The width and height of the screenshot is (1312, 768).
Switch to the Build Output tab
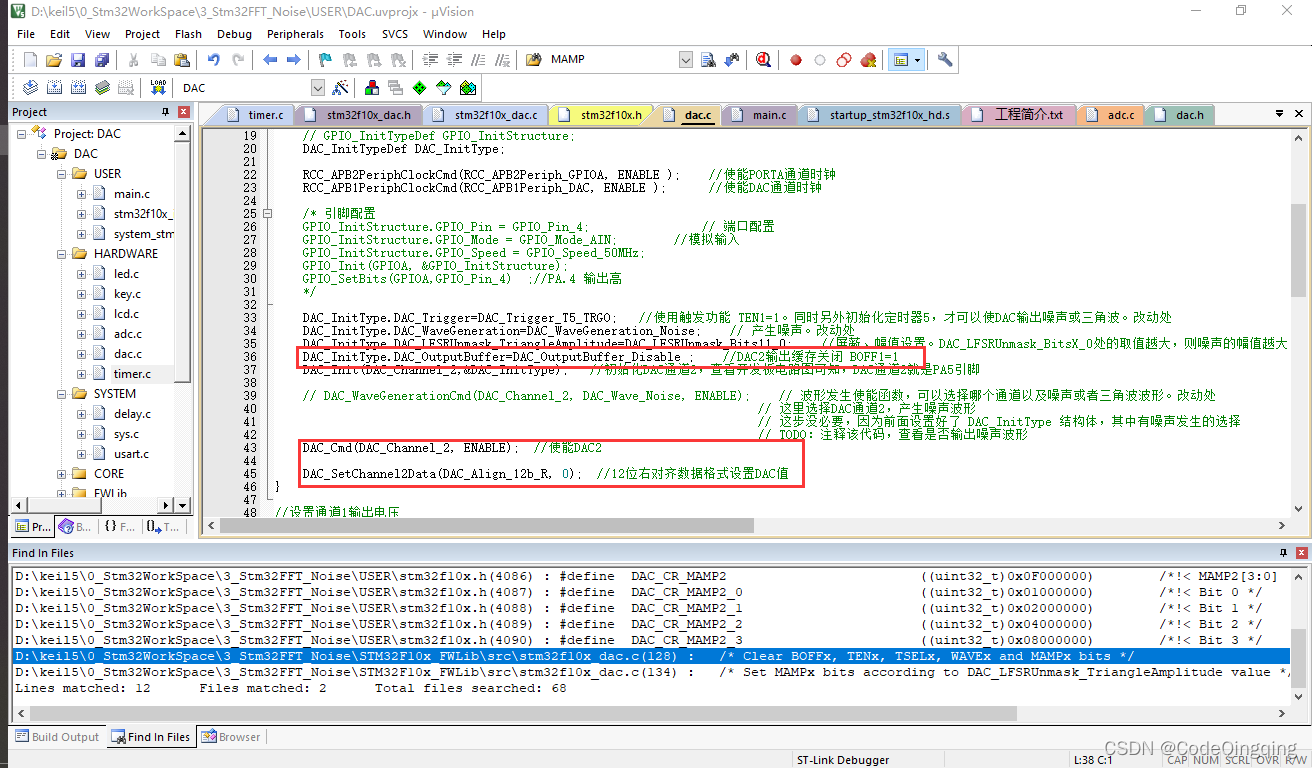click(57, 737)
